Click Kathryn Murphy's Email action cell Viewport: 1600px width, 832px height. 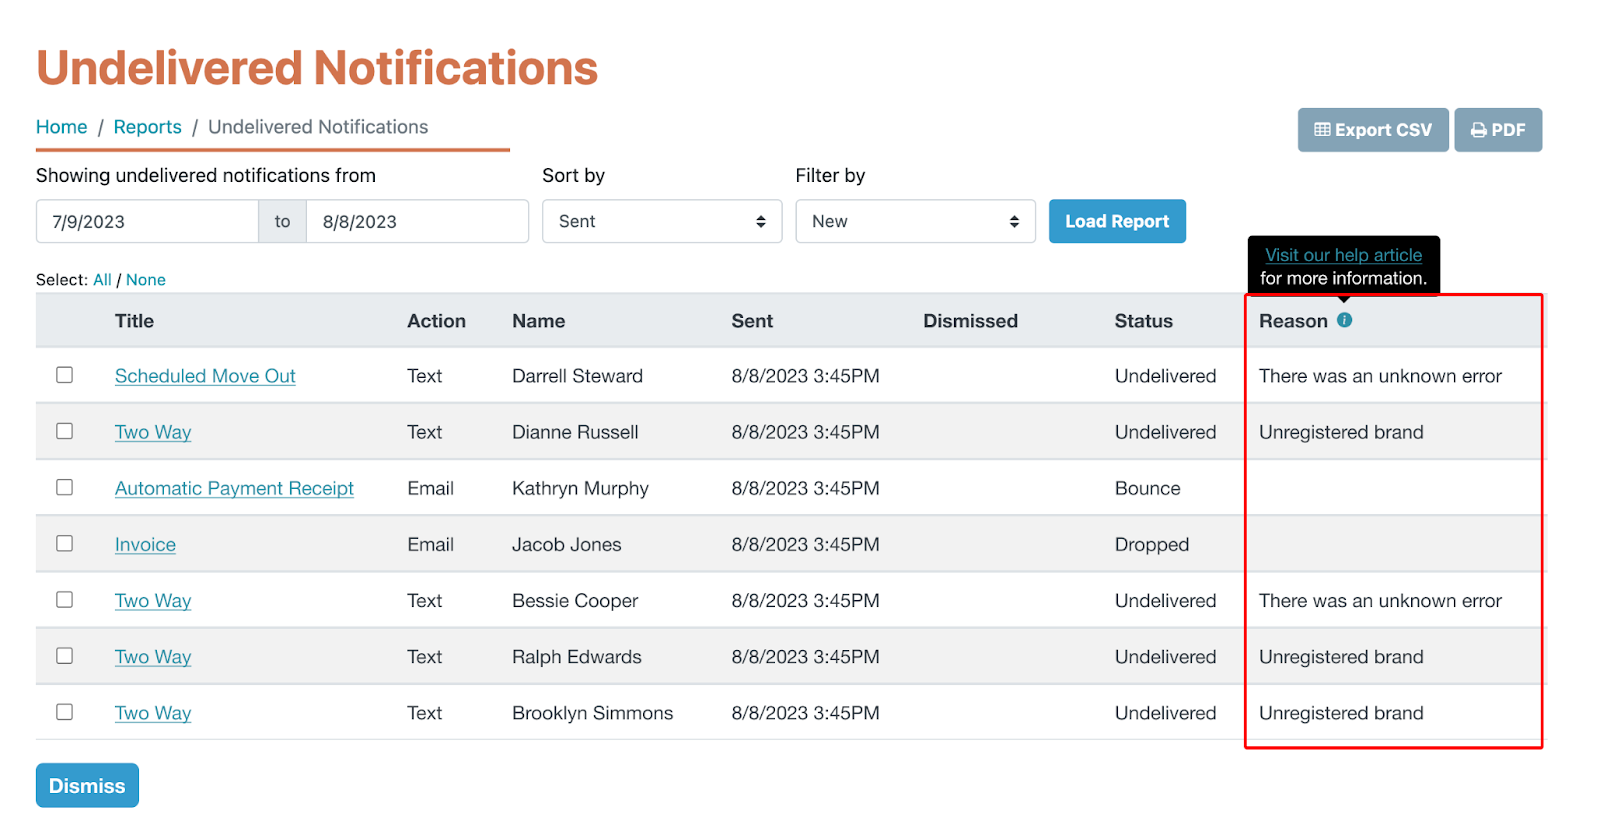pyautogui.click(x=430, y=488)
